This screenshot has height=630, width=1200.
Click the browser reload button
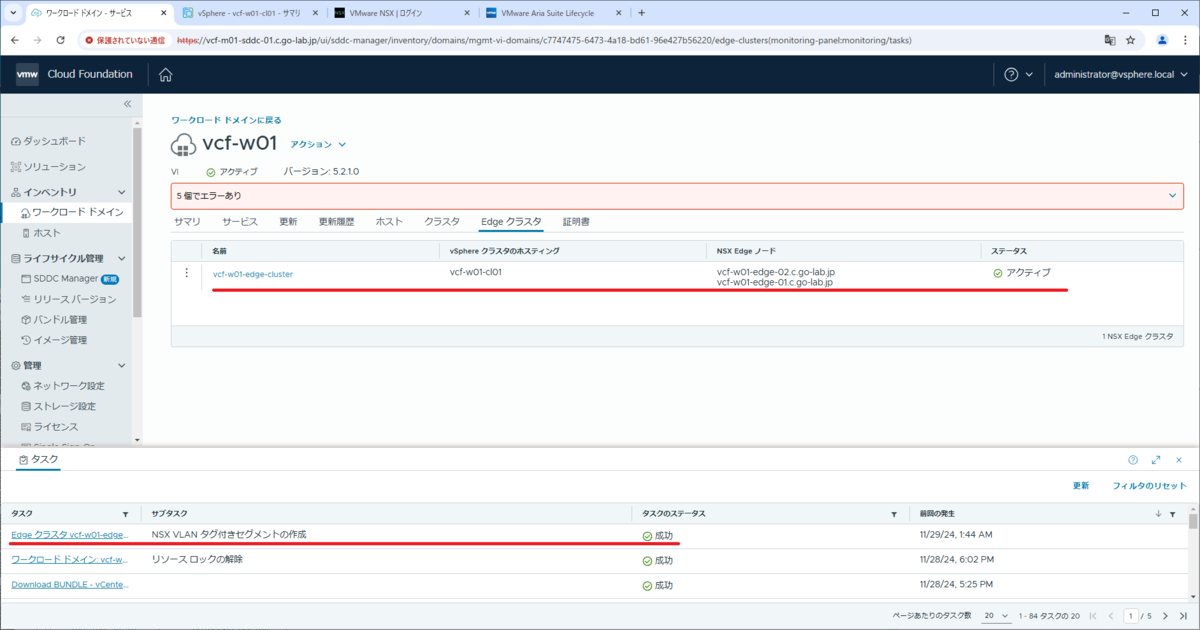[x=61, y=40]
